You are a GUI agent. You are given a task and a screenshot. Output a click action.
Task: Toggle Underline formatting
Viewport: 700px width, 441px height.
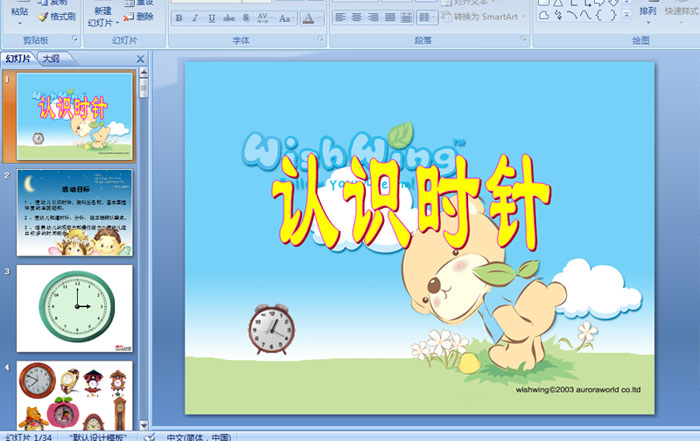[212, 18]
